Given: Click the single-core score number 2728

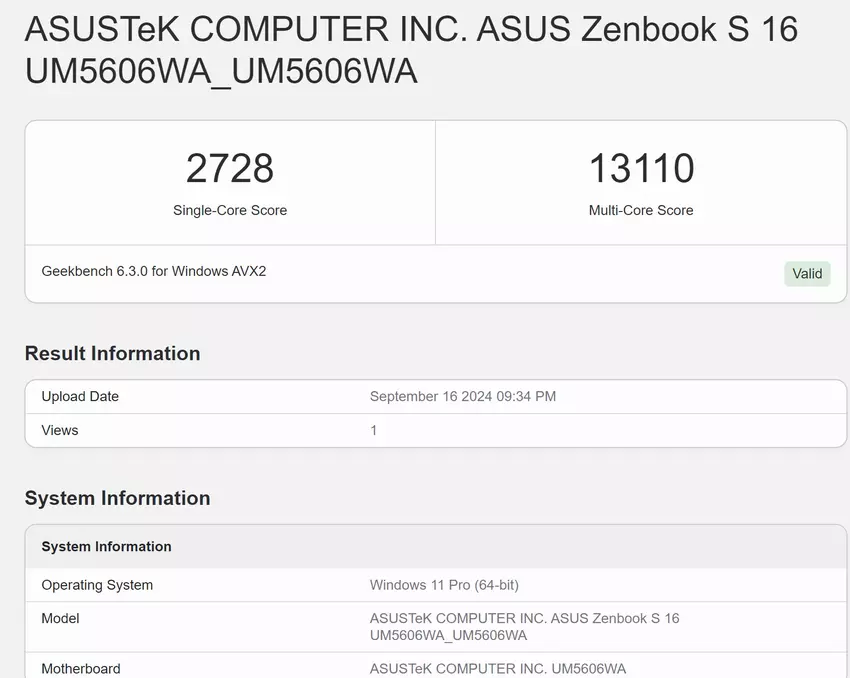Looking at the screenshot, I should click(230, 168).
